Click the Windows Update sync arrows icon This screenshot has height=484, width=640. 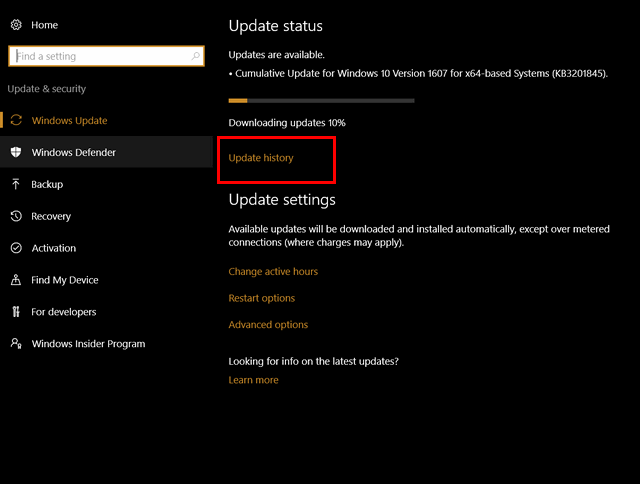(16, 120)
